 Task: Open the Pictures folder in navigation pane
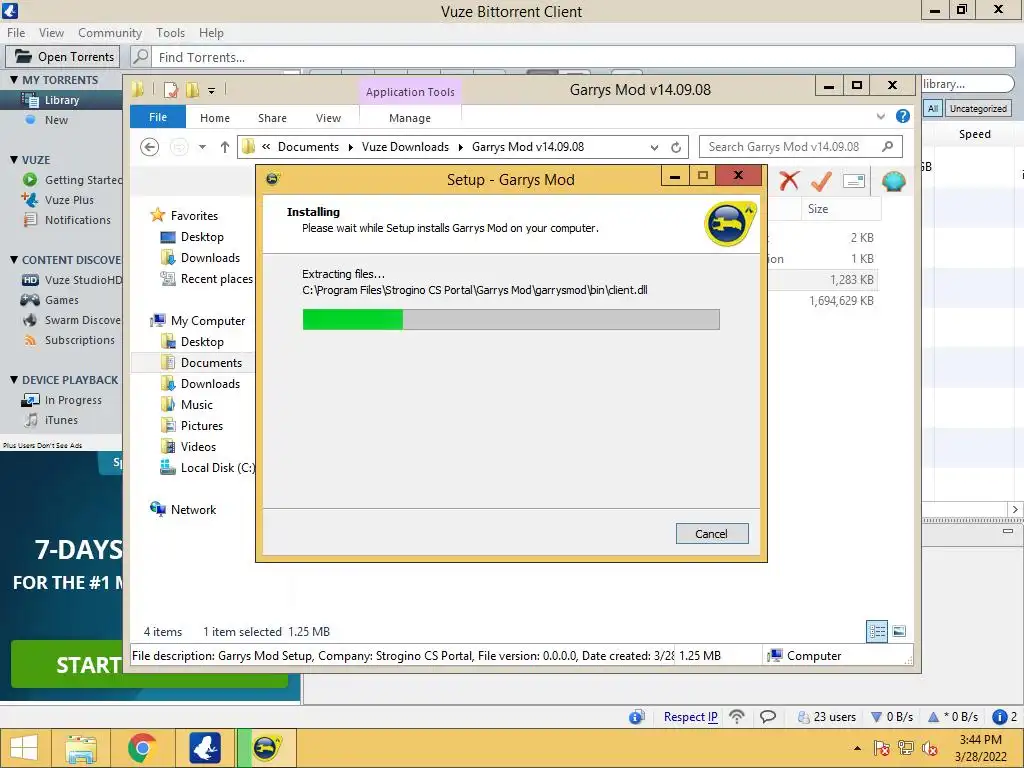coord(202,426)
